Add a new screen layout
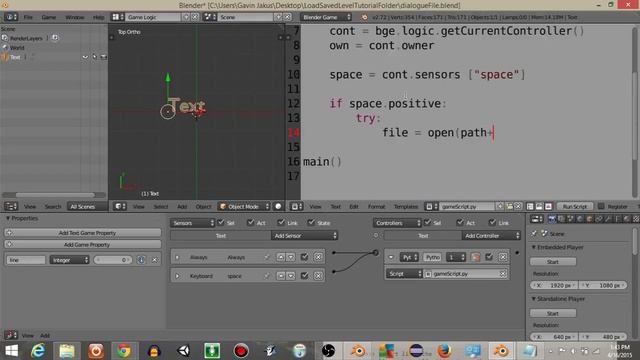 point(186,17)
